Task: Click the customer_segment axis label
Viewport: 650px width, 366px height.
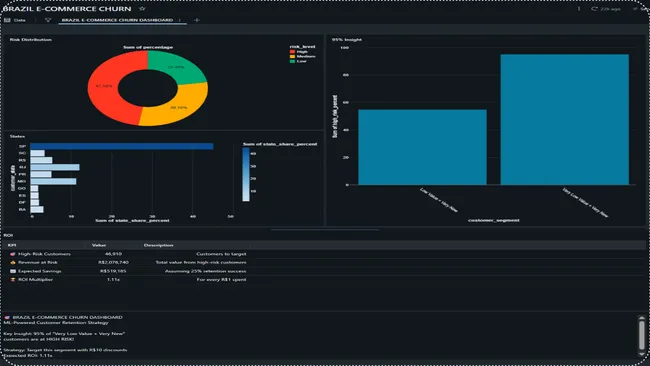Action: click(x=494, y=221)
